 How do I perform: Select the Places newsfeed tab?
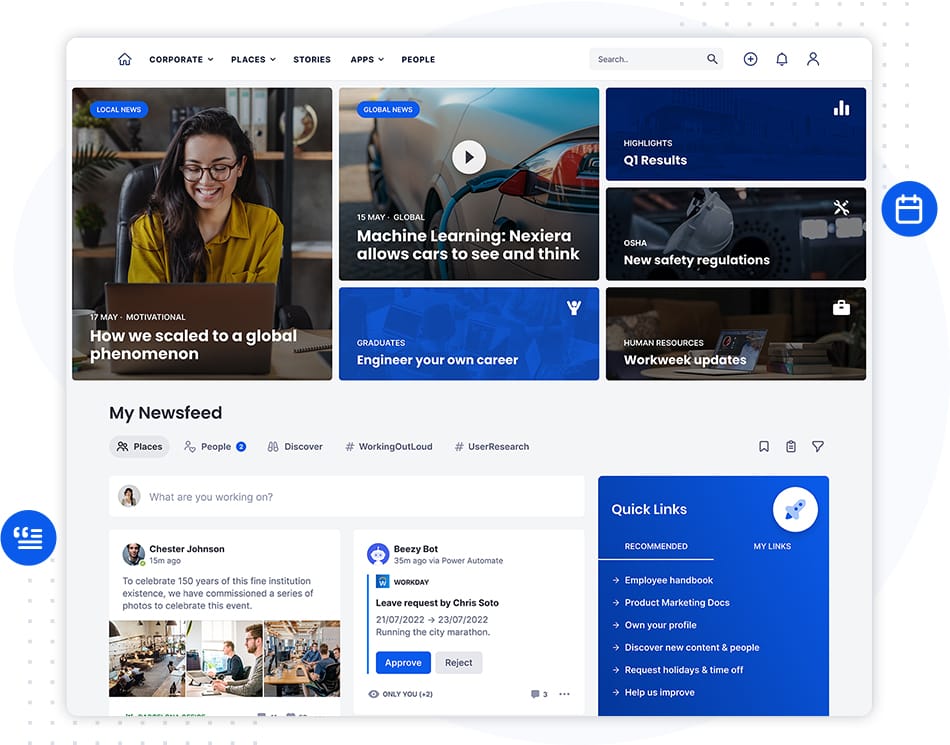point(139,446)
